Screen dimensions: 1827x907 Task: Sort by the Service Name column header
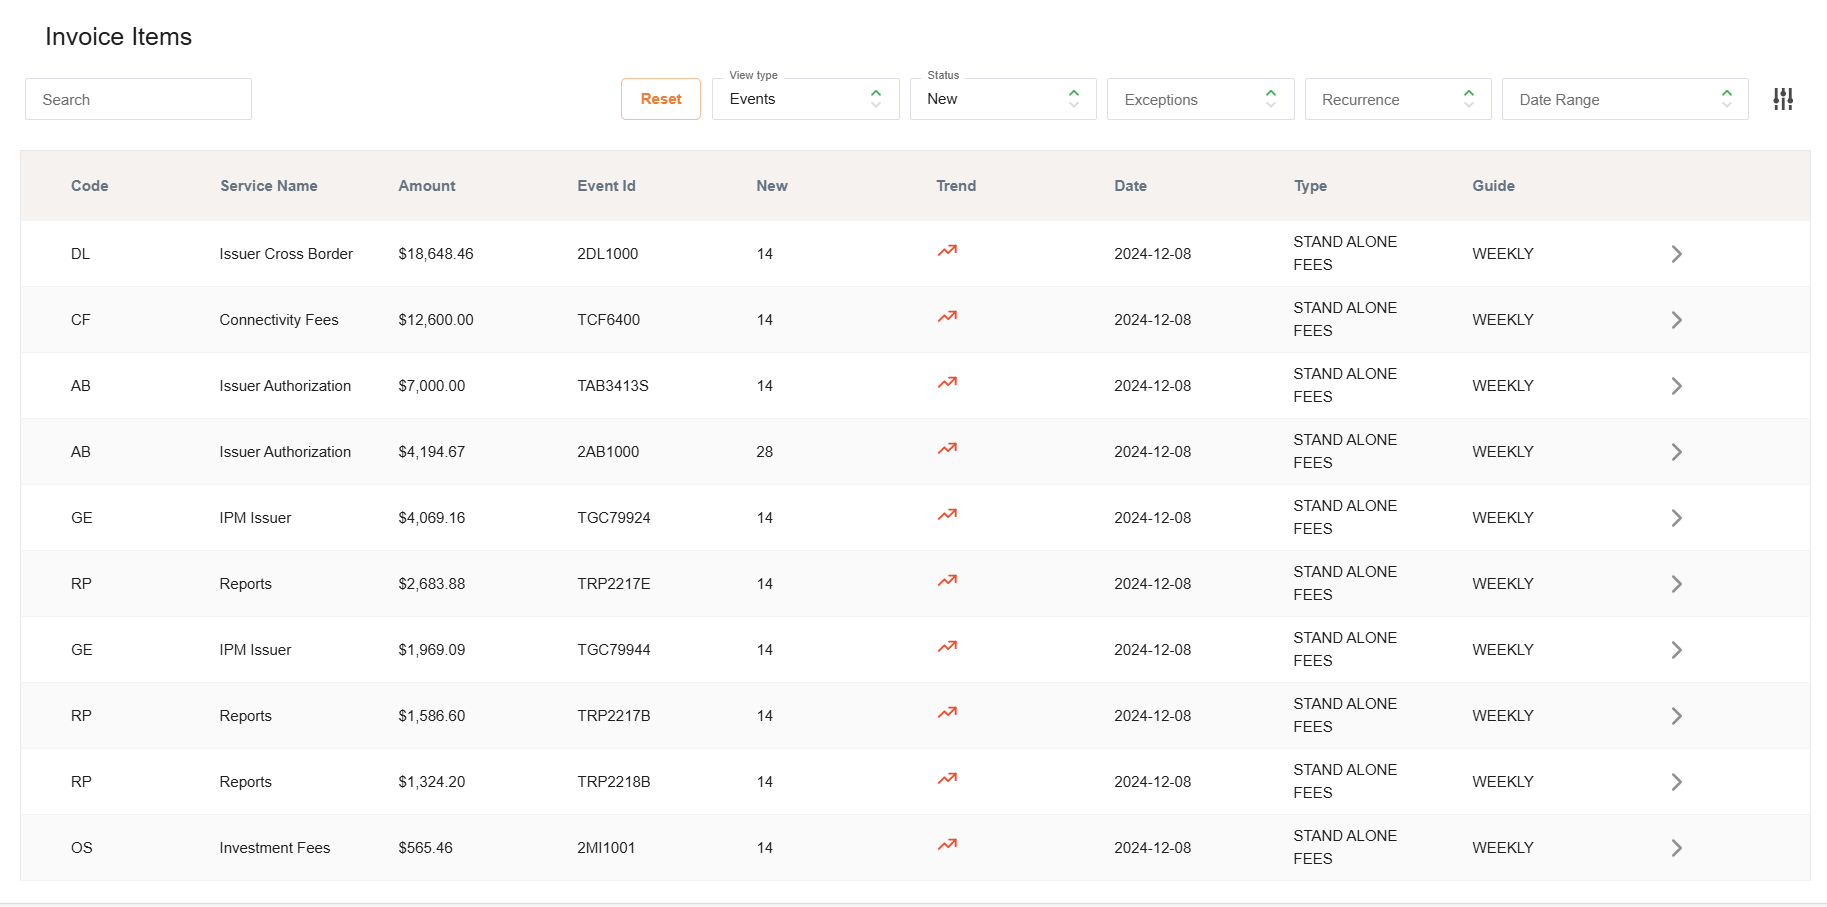[269, 186]
